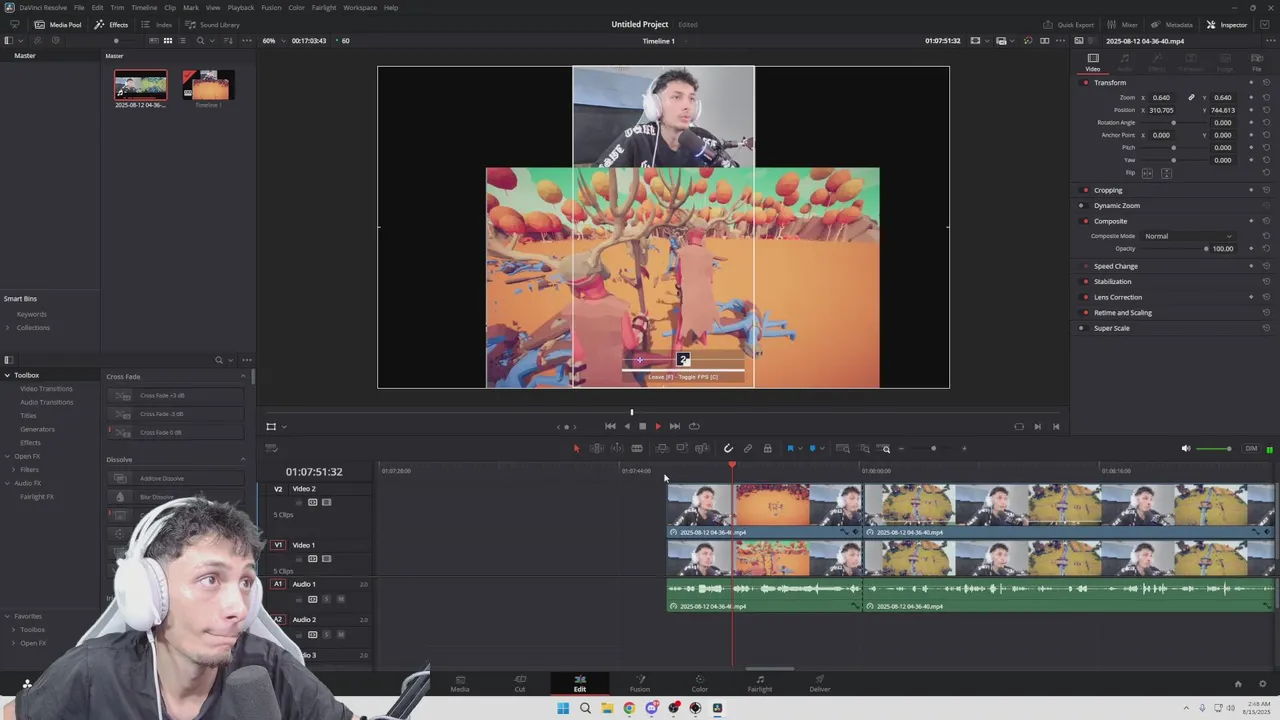Screen dimensions: 1280x720
Task: Open the audio Mixer panel
Action: click(x=1122, y=24)
